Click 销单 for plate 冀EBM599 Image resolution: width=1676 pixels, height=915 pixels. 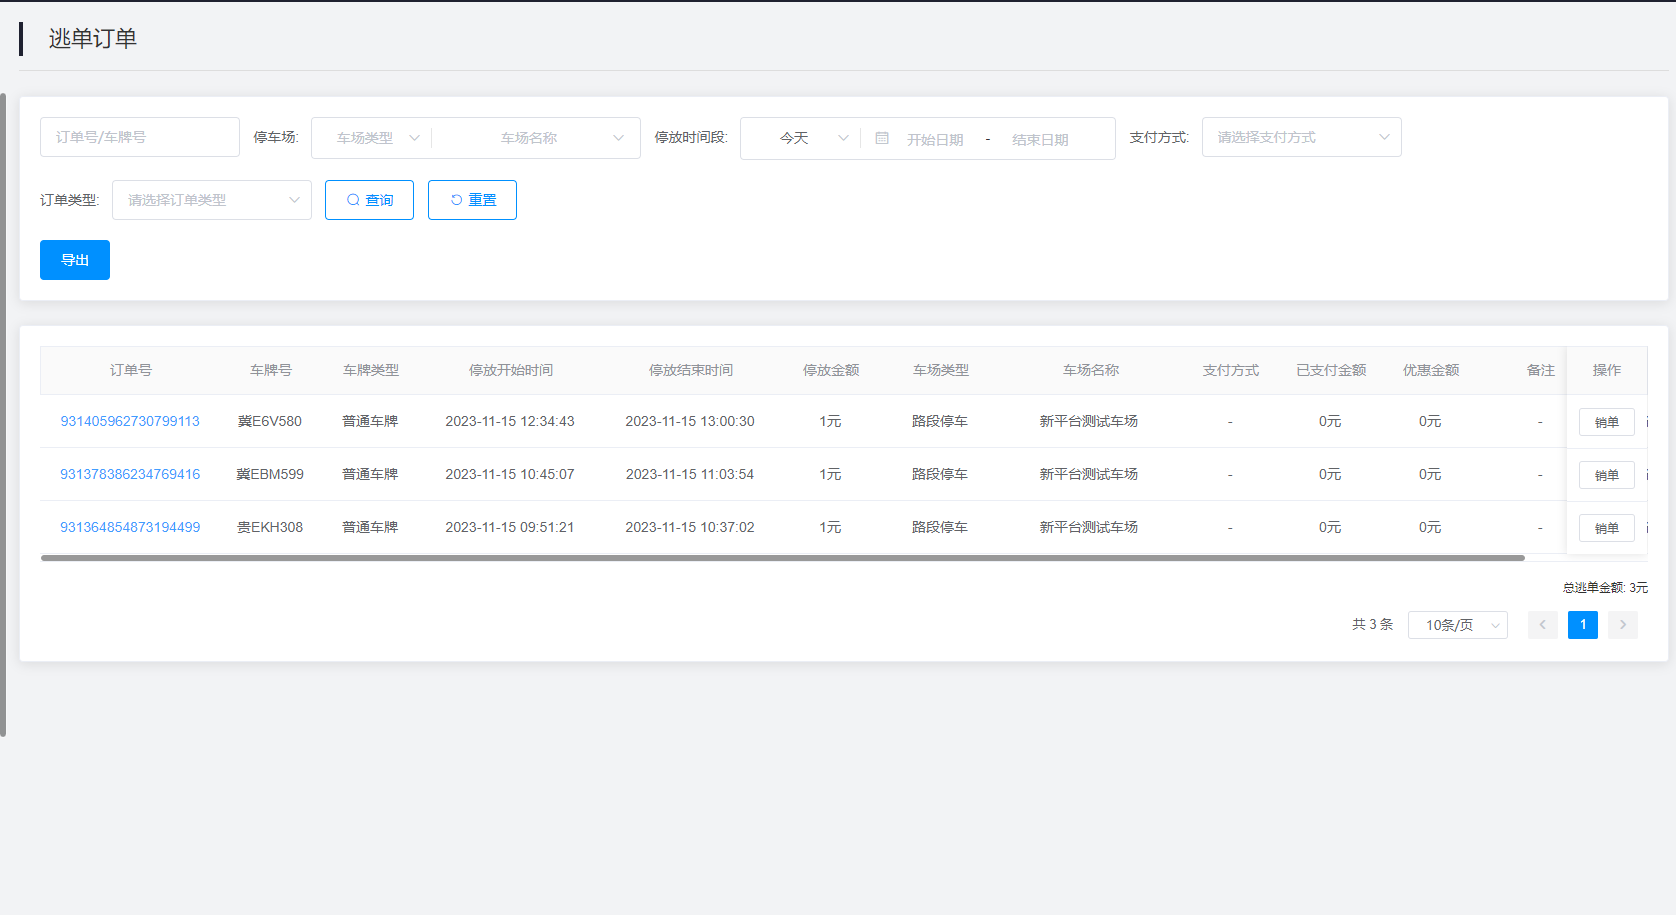click(x=1606, y=475)
